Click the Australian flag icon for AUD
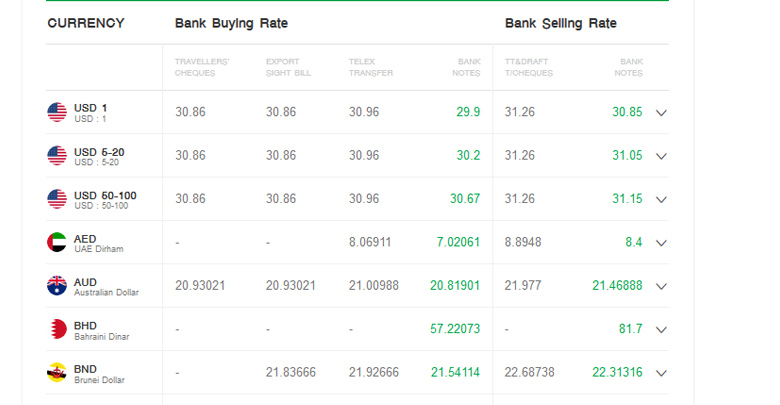 pyautogui.click(x=57, y=286)
